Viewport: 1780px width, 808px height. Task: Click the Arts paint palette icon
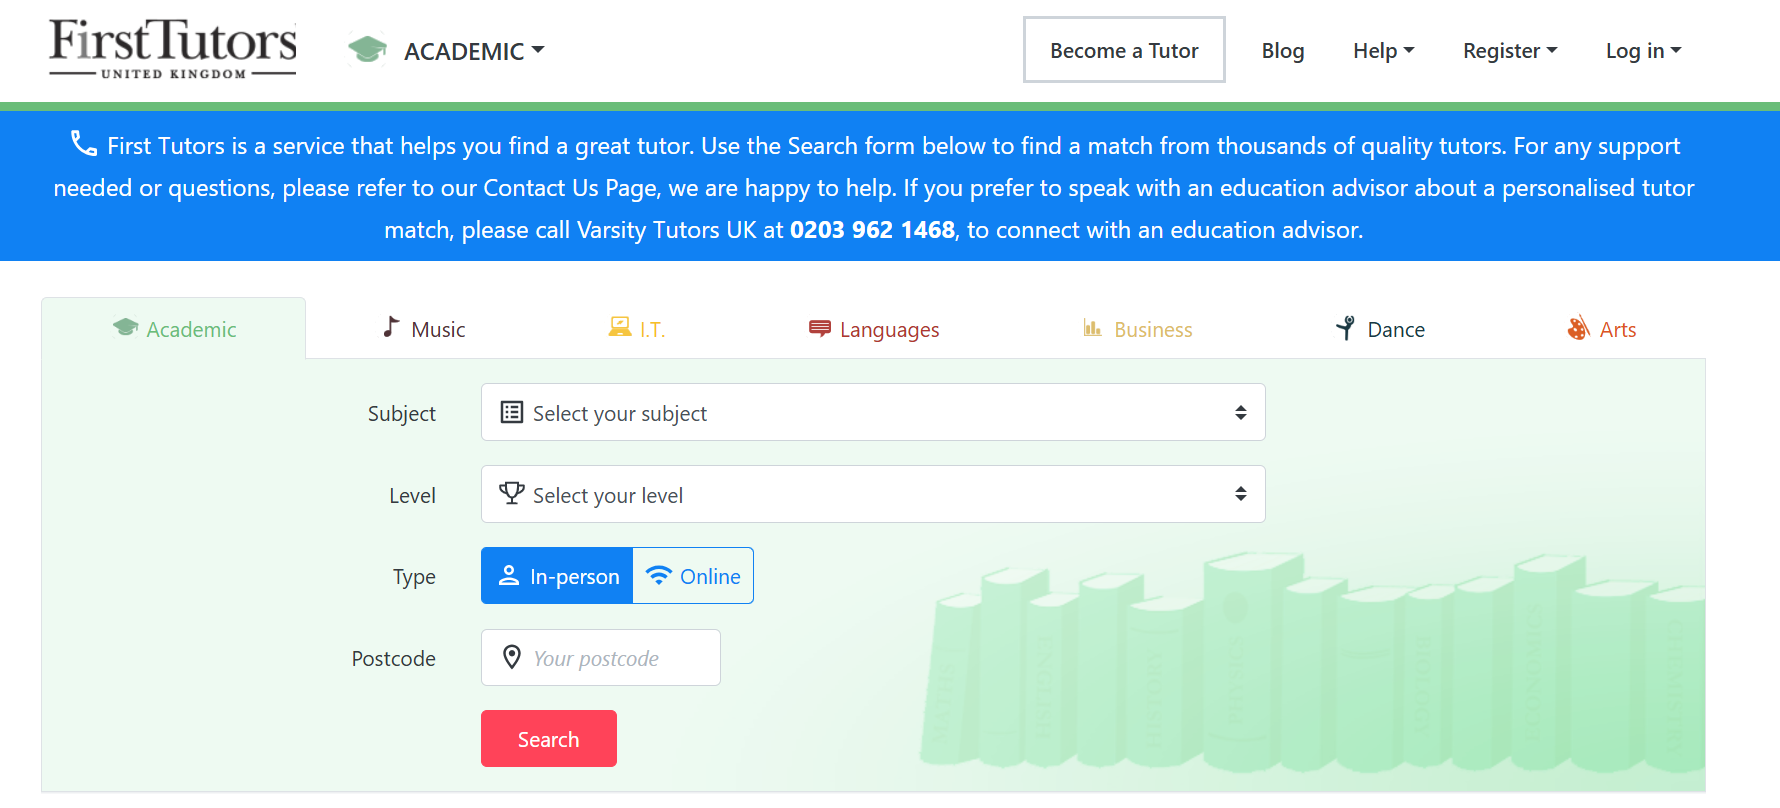point(1578,328)
